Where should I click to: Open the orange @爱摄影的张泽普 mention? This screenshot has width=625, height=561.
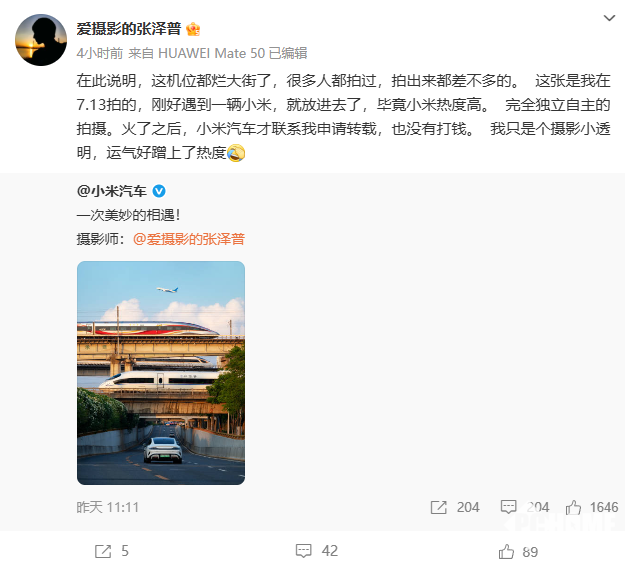coord(189,239)
